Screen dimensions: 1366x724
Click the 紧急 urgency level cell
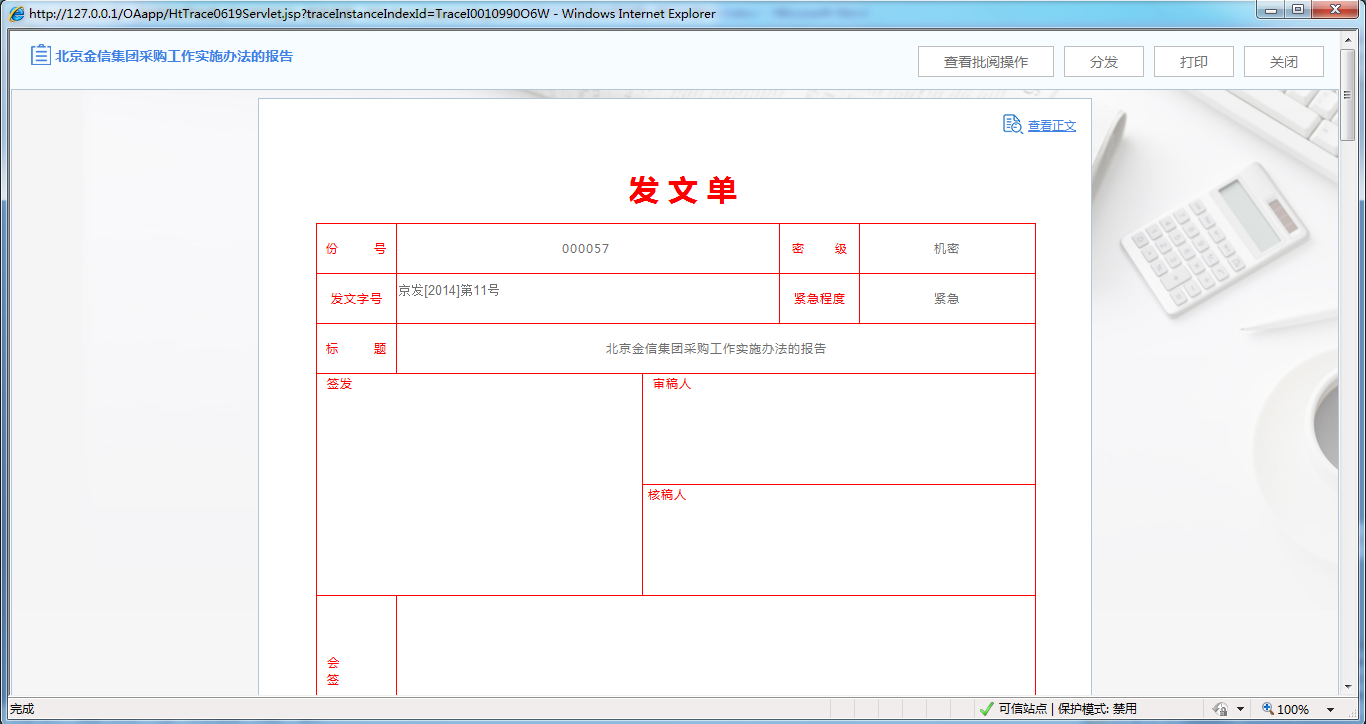coord(948,298)
